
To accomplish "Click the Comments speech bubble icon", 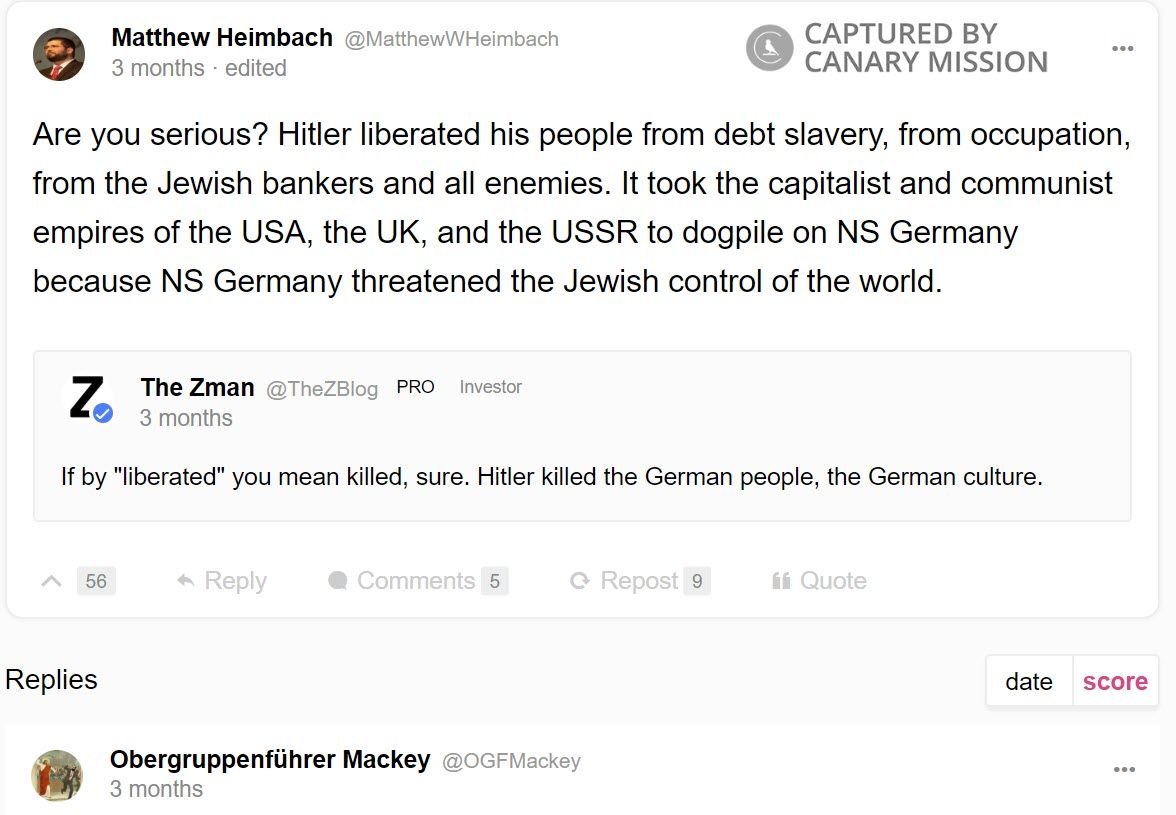I will click(x=338, y=581).
